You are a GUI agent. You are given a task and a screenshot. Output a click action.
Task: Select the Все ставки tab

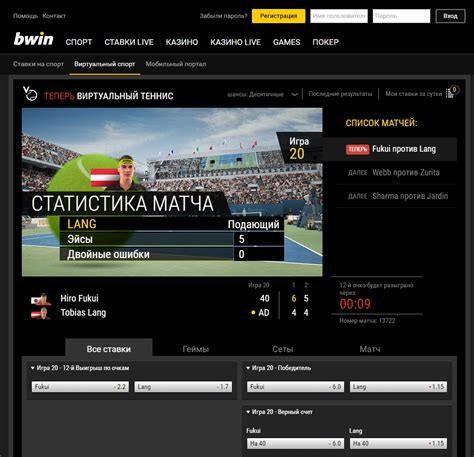click(109, 349)
